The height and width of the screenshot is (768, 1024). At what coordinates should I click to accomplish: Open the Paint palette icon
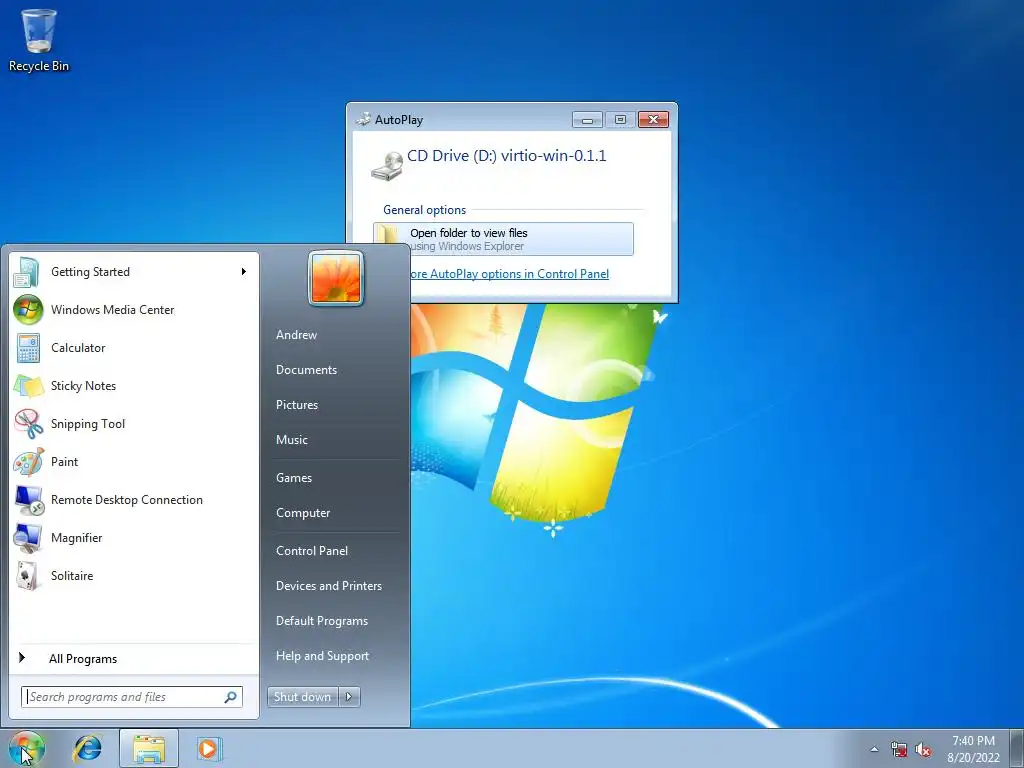click(x=27, y=462)
